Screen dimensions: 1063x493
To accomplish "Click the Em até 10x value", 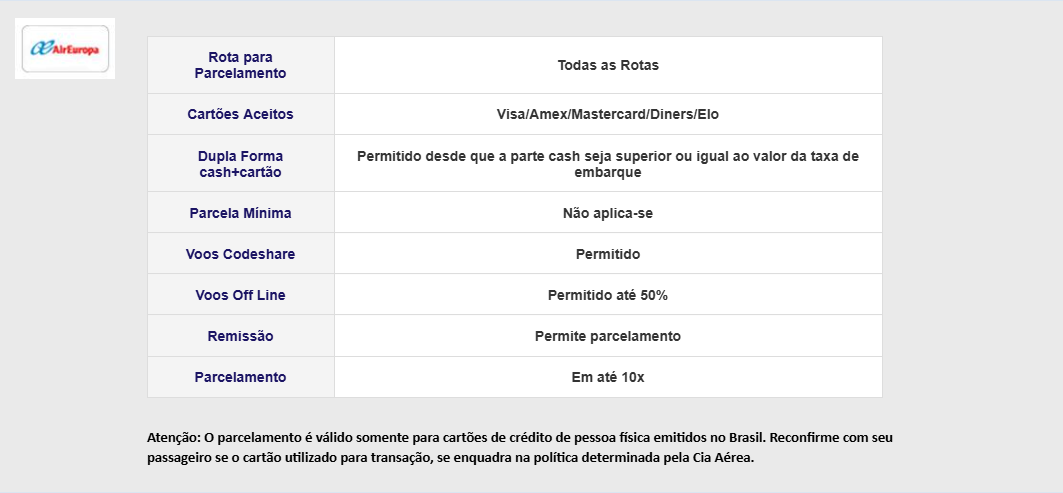I will (608, 377).
